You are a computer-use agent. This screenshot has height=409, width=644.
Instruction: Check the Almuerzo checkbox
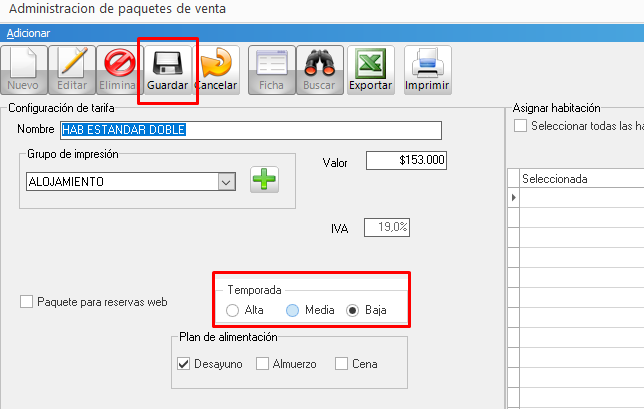(262, 364)
